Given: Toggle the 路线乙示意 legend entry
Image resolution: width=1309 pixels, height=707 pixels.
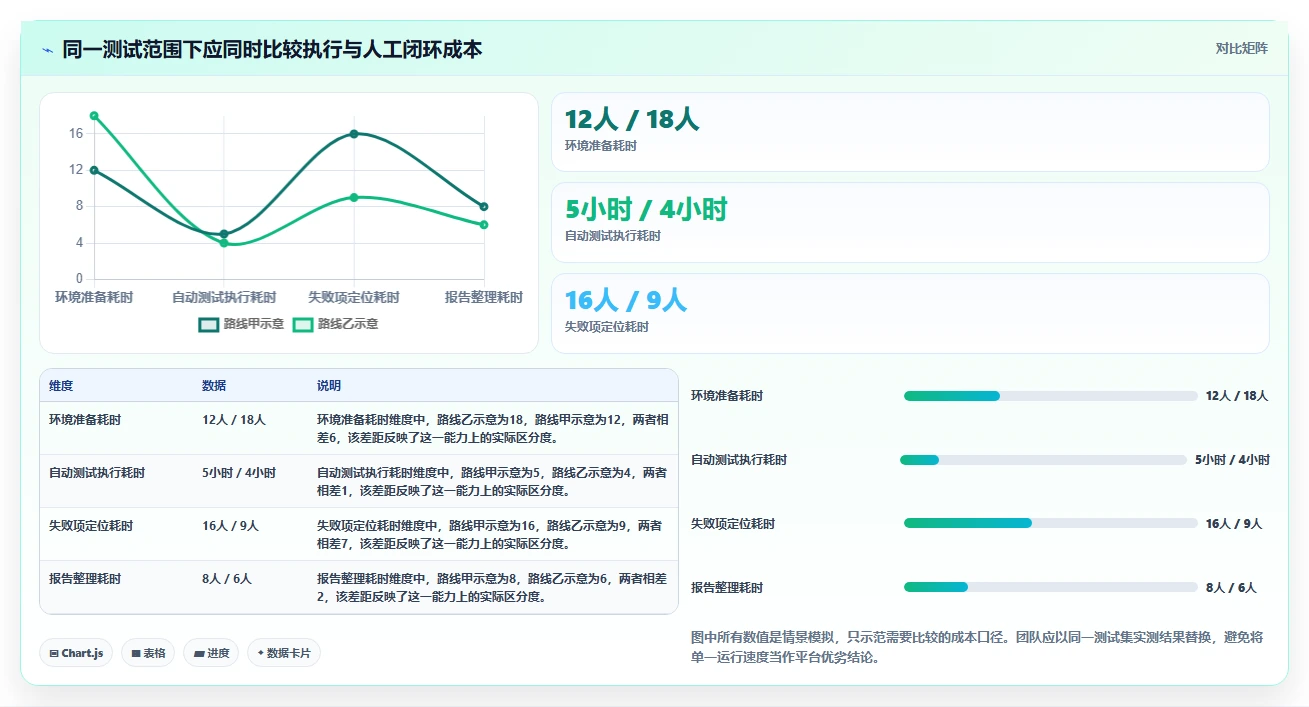Looking at the screenshot, I should [336, 324].
